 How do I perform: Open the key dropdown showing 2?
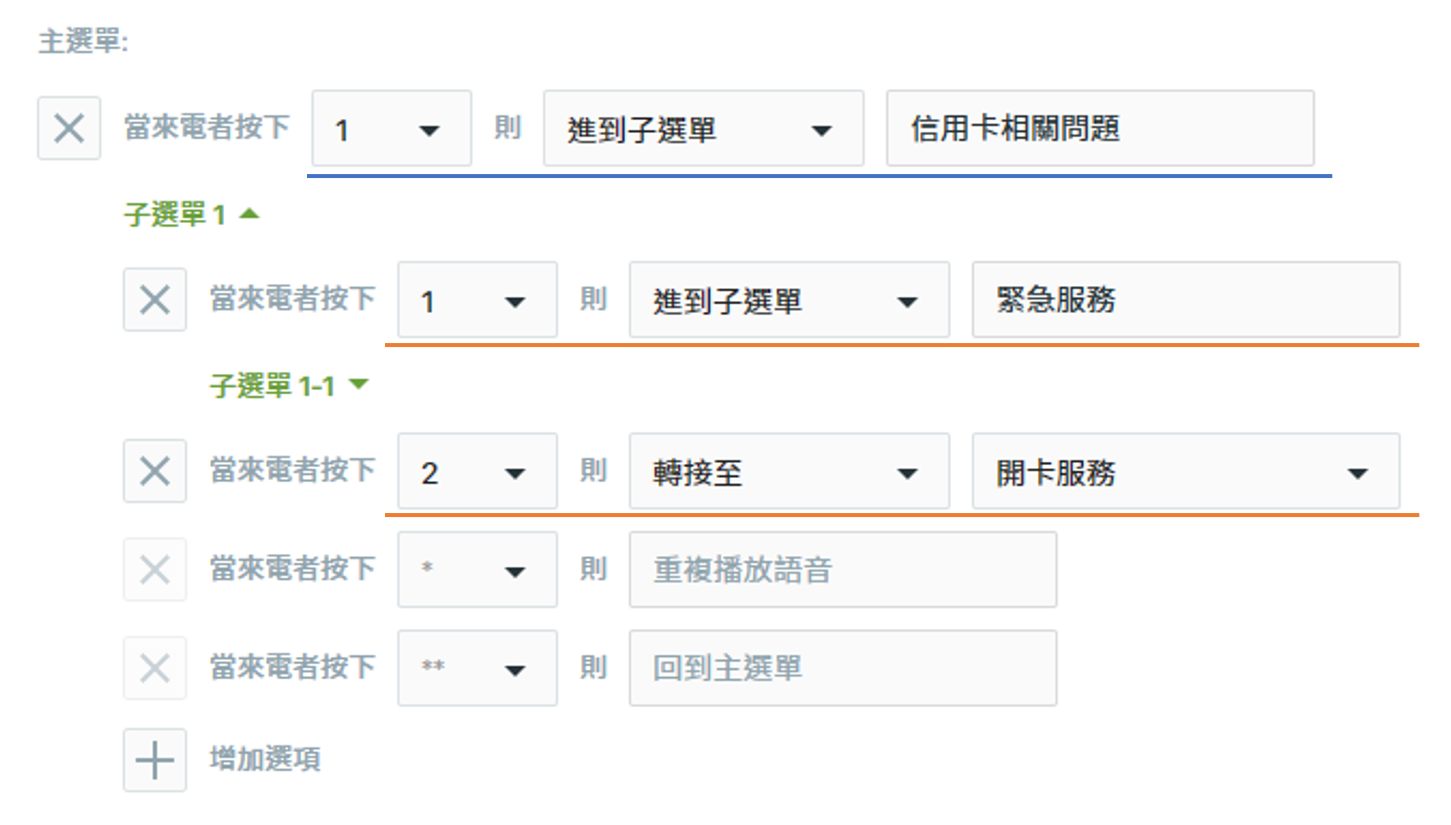click(478, 471)
